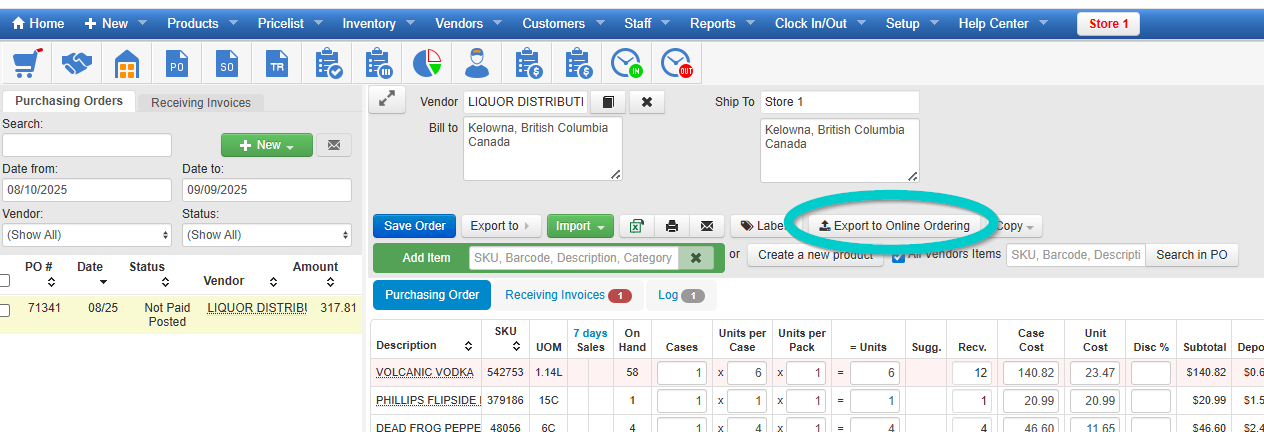Viewport: 1264px width, 432px height.
Task: Click the staff person icon
Action: [x=477, y=64]
